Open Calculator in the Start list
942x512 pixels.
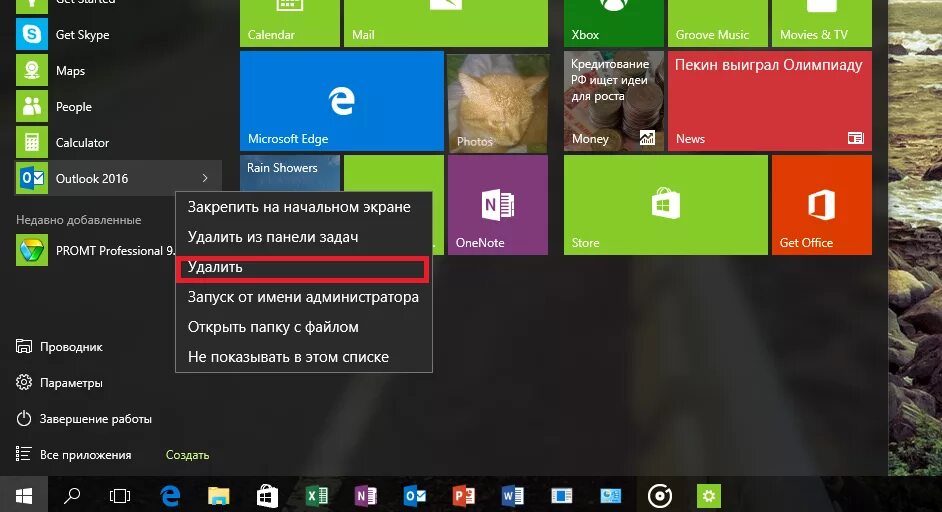118,142
